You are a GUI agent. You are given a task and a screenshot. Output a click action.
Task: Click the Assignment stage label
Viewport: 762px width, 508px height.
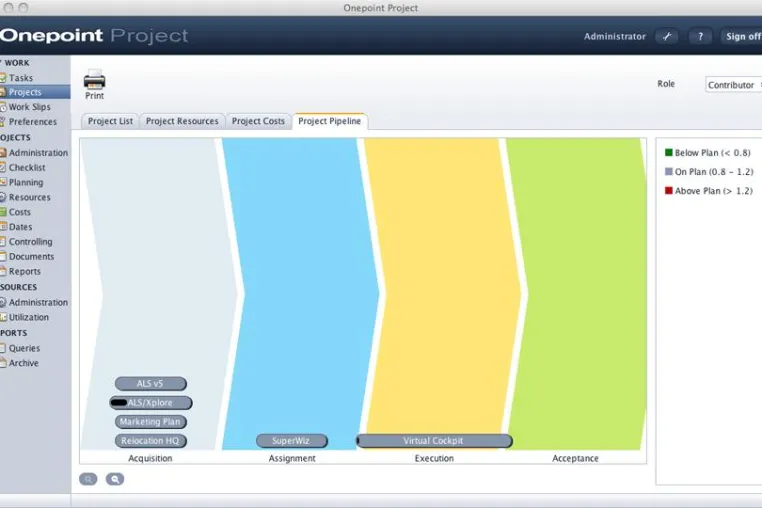[292, 458]
